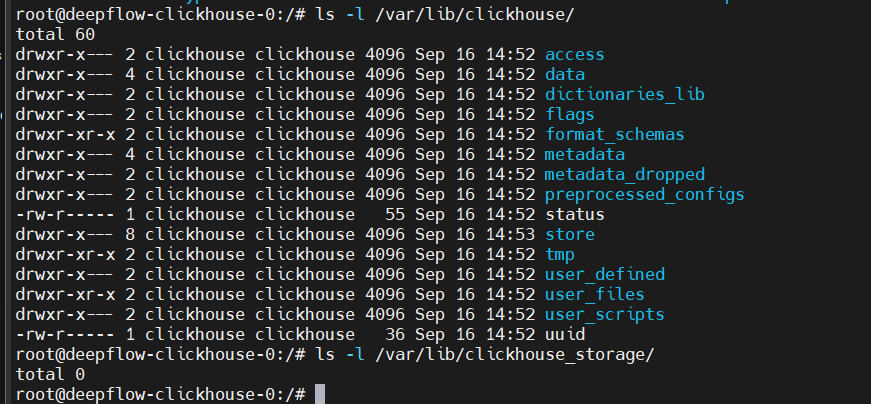Click the store directory name
This screenshot has height=404, width=871.
tap(569, 234)
